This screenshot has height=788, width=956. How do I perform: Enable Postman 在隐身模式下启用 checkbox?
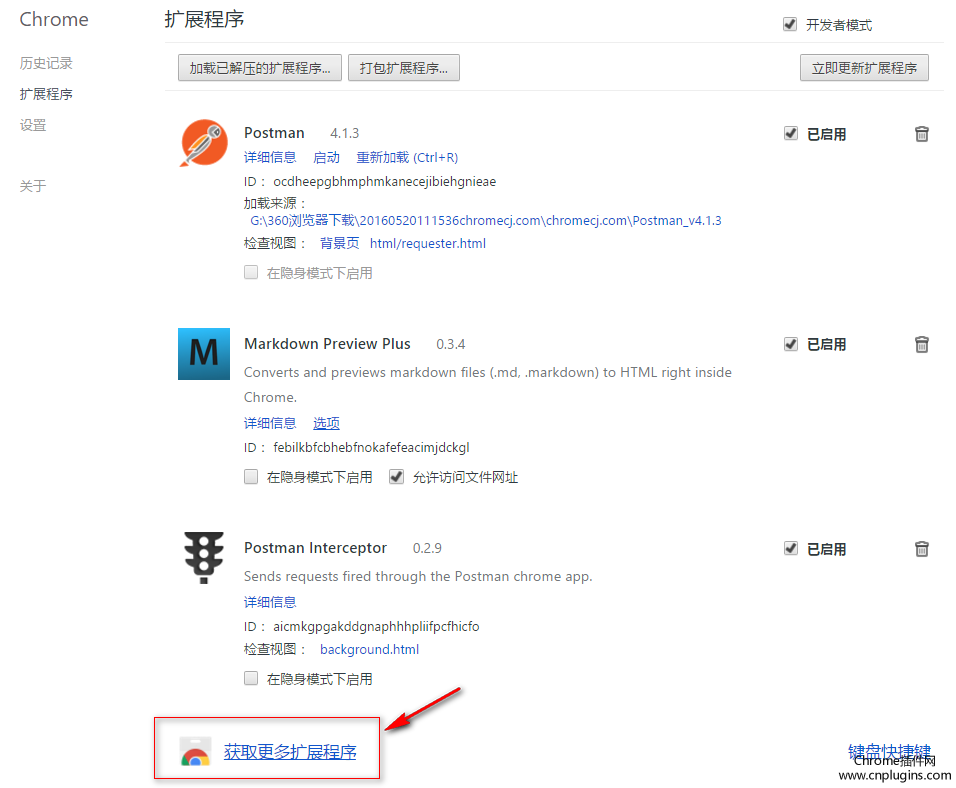pos(251,272)
